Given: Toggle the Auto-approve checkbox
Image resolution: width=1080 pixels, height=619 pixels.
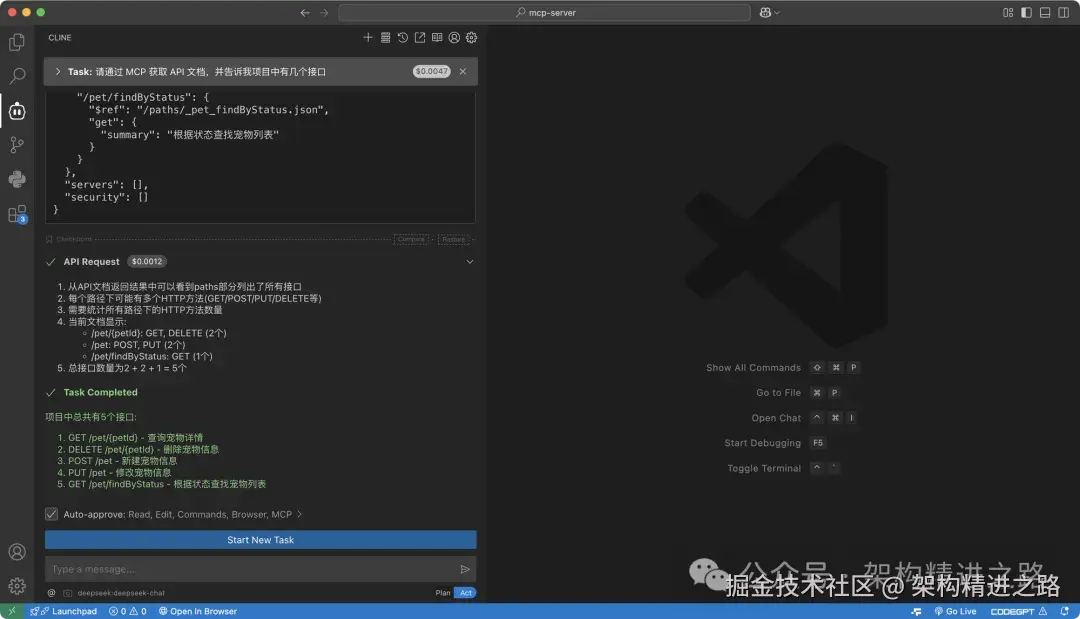Looking at the screenshot, I should click(52, 514).
